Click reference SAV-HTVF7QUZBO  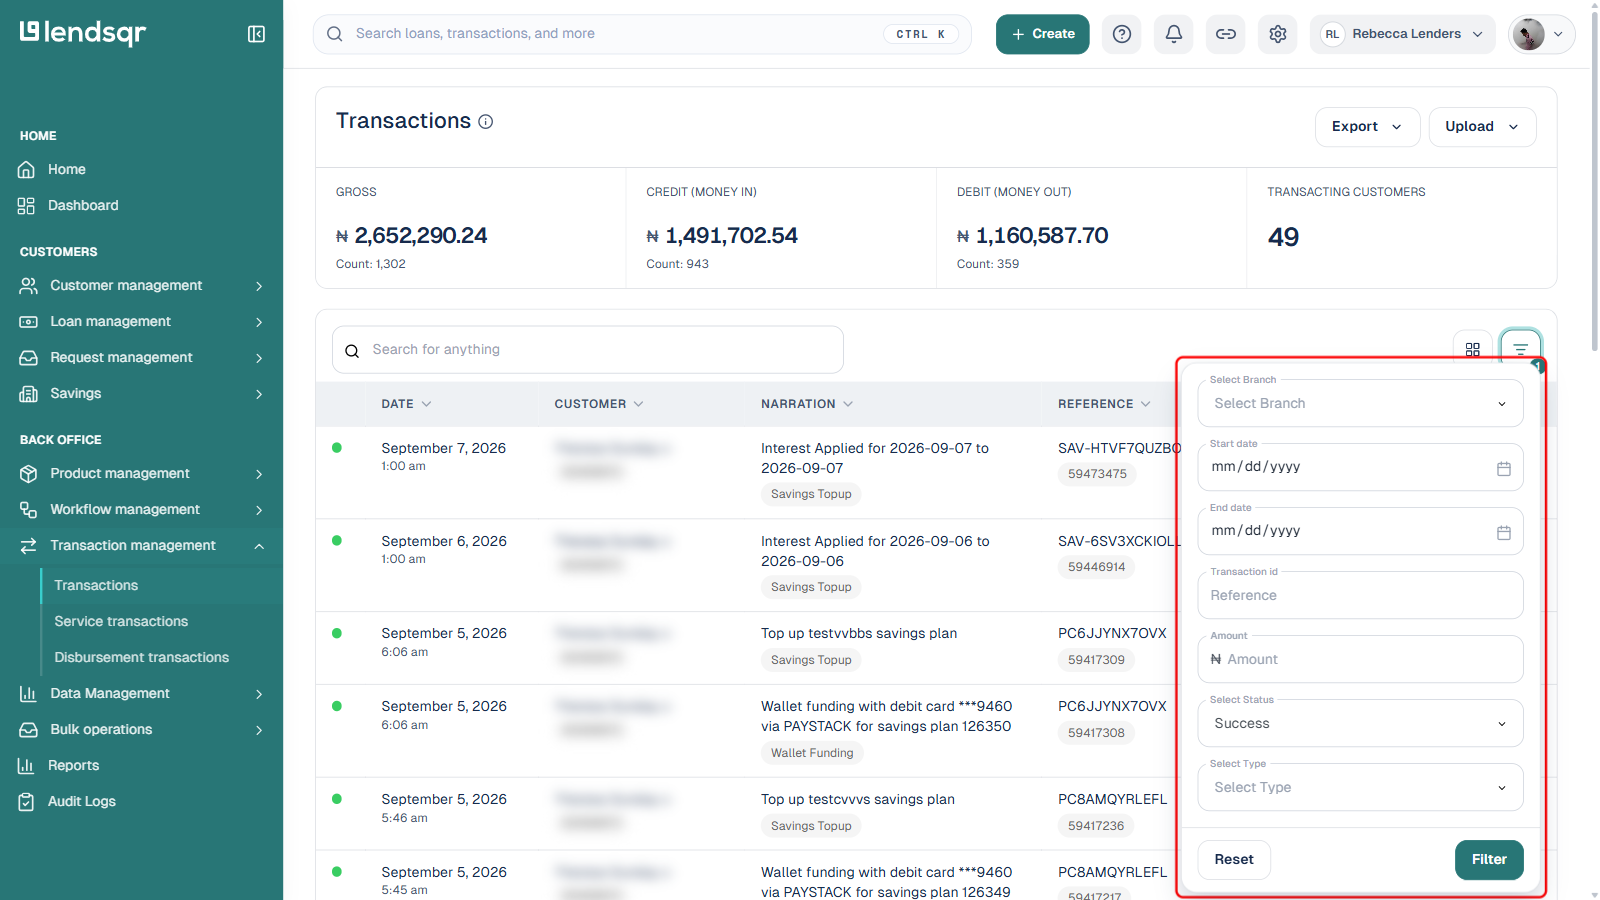tap(1119, 448)
